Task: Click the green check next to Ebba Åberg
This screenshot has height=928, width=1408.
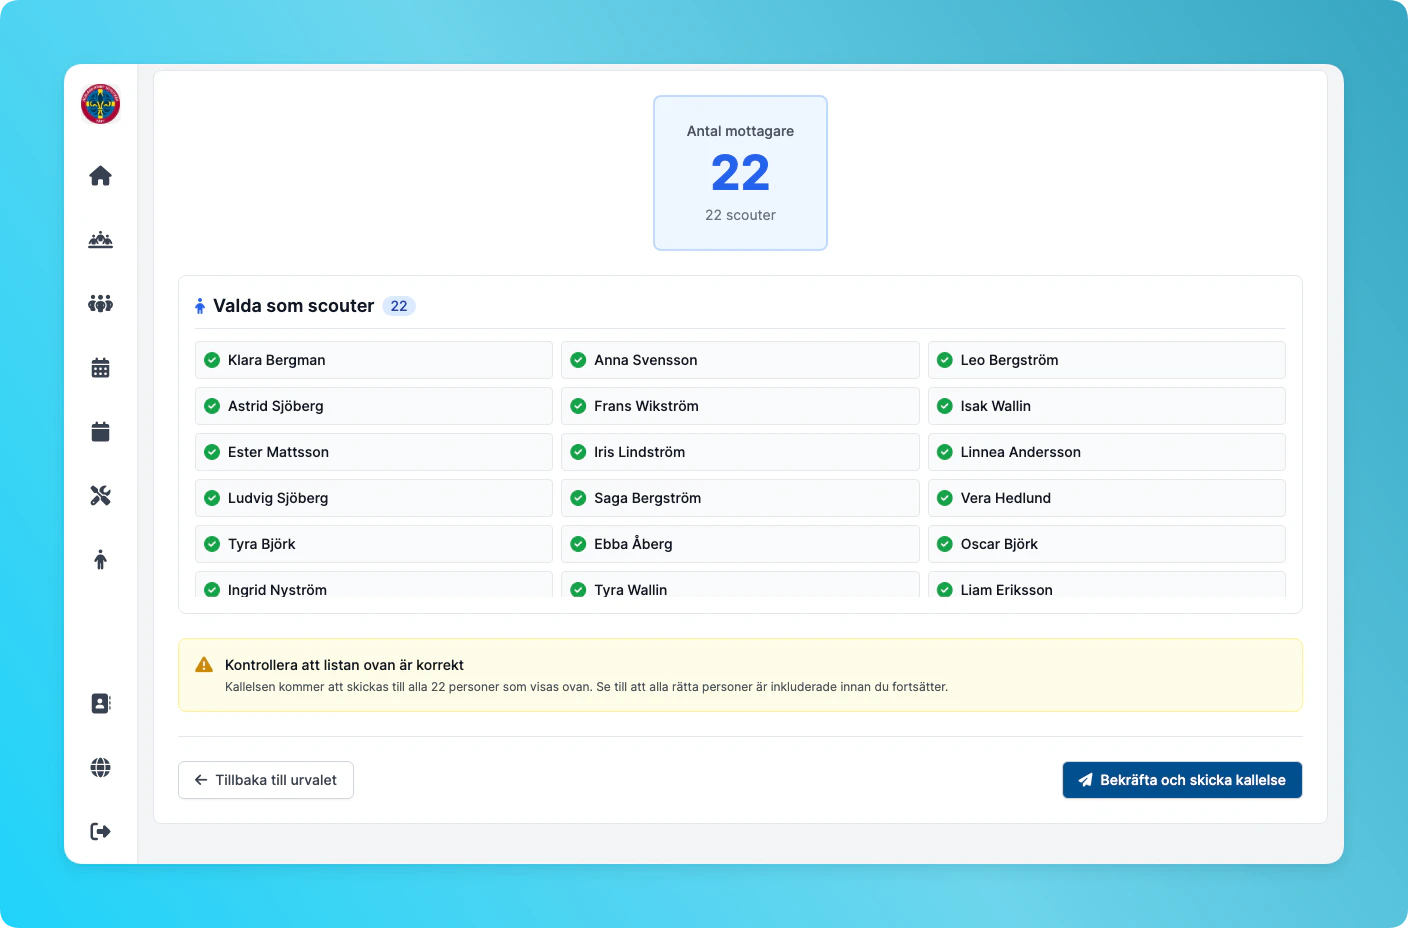Action: tap(578, 544)
